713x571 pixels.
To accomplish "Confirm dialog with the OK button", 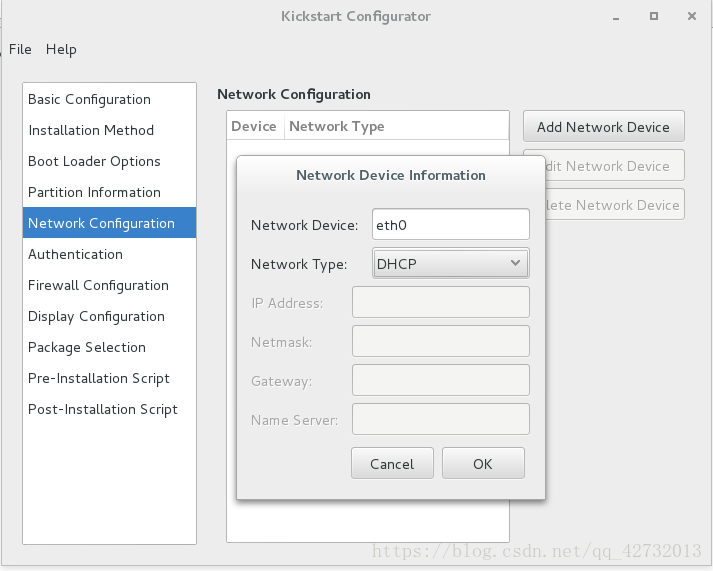I will (x=483, y=463).
